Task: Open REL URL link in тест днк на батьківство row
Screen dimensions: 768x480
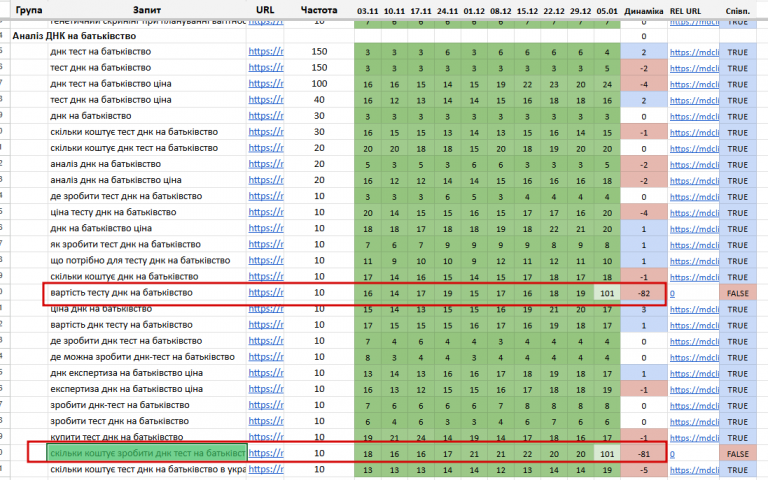Action: (x=694, y=69)
